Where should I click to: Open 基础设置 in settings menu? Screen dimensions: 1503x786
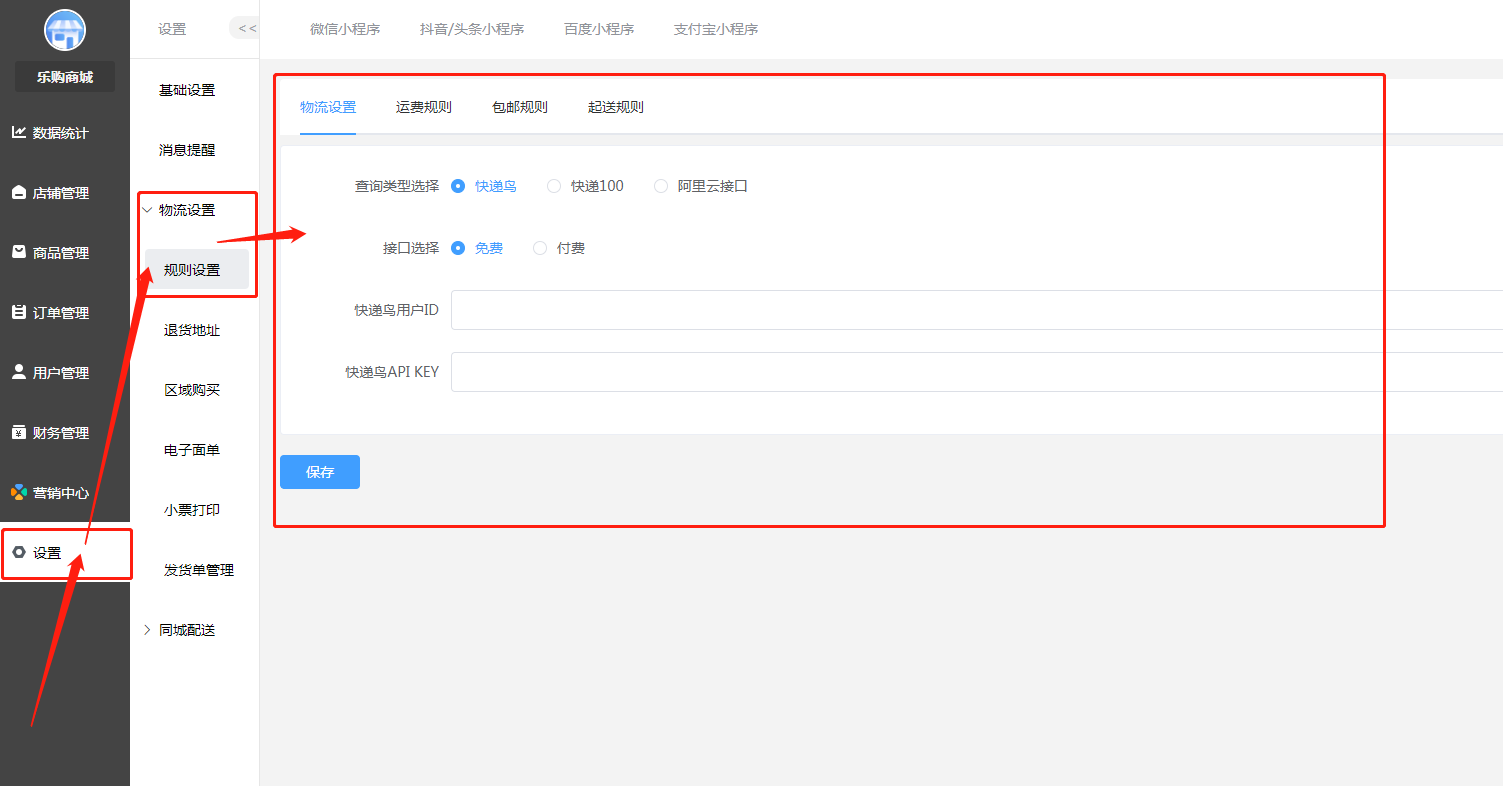187,90
